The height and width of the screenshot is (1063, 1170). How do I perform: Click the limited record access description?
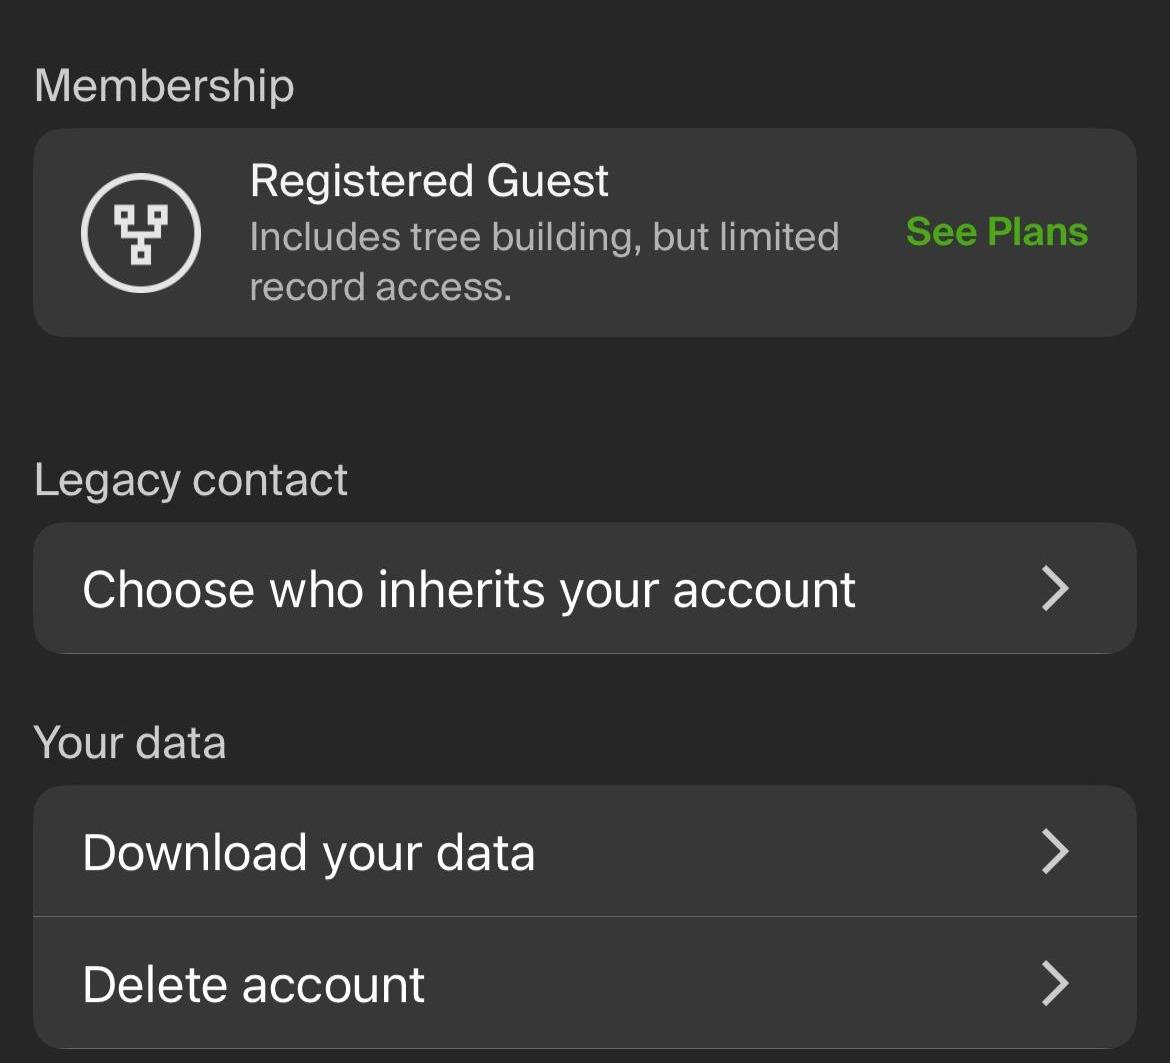[380, 288]
